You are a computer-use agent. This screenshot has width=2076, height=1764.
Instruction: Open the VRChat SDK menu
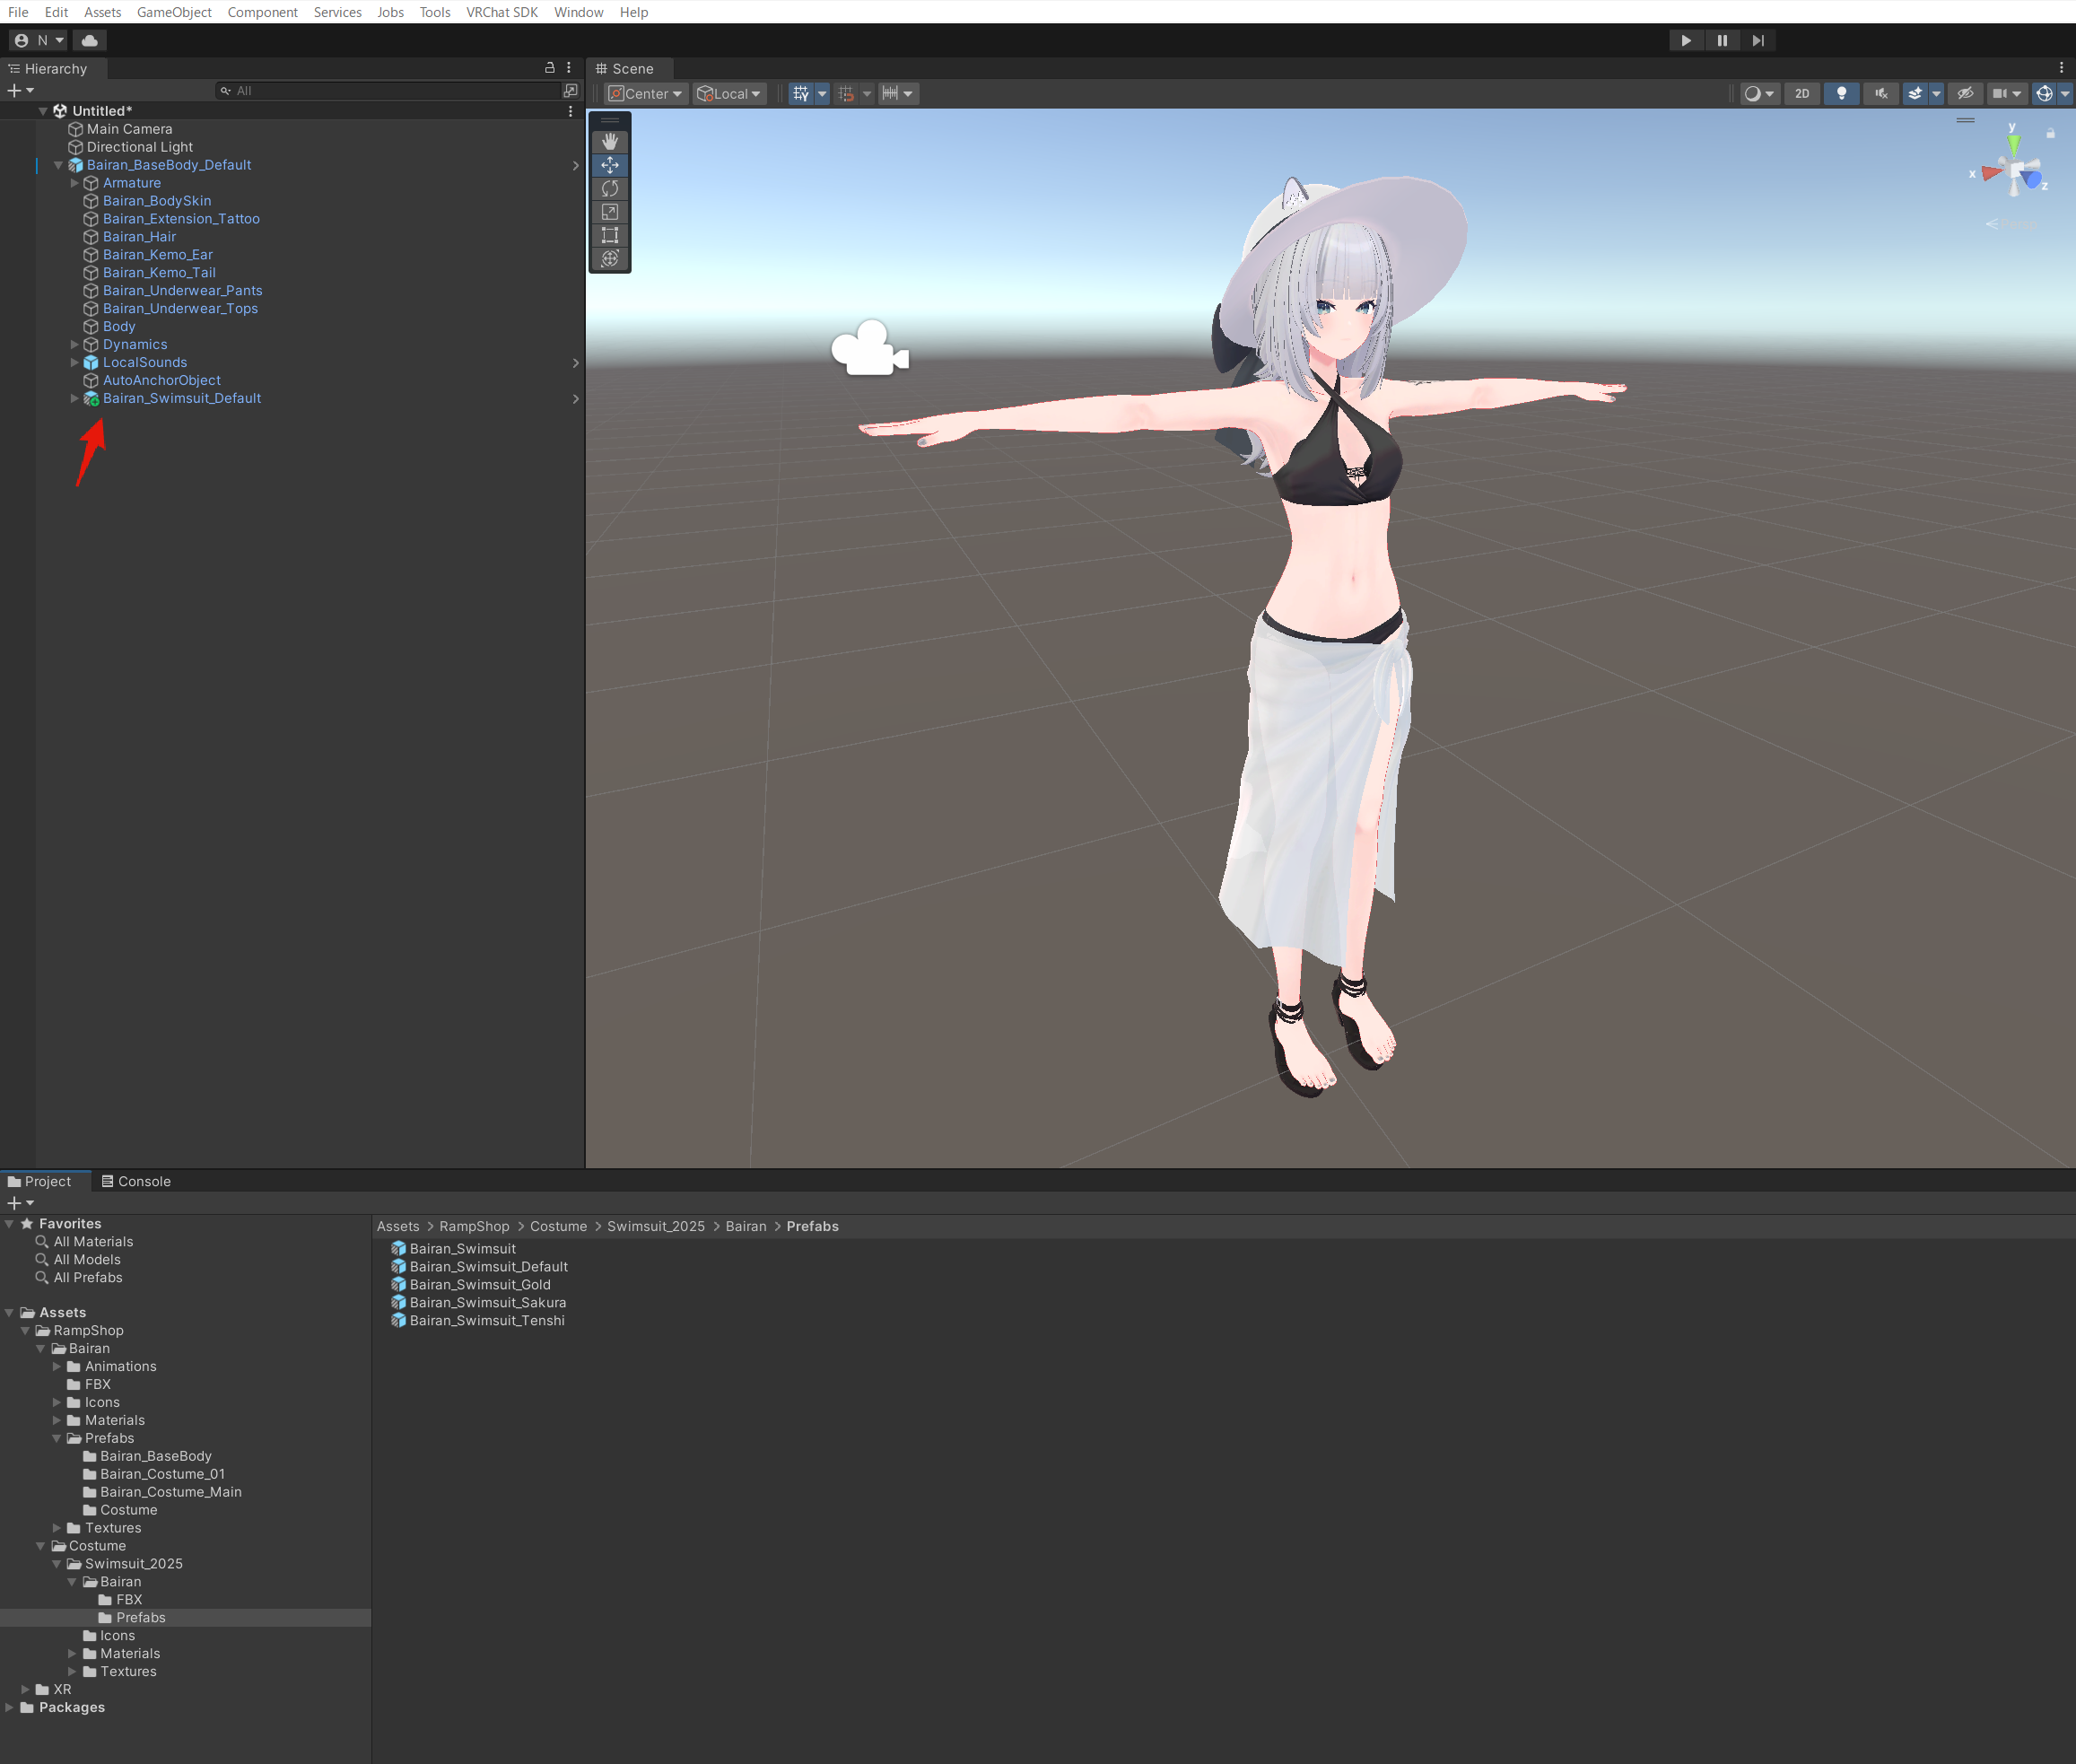click(502, 12)
